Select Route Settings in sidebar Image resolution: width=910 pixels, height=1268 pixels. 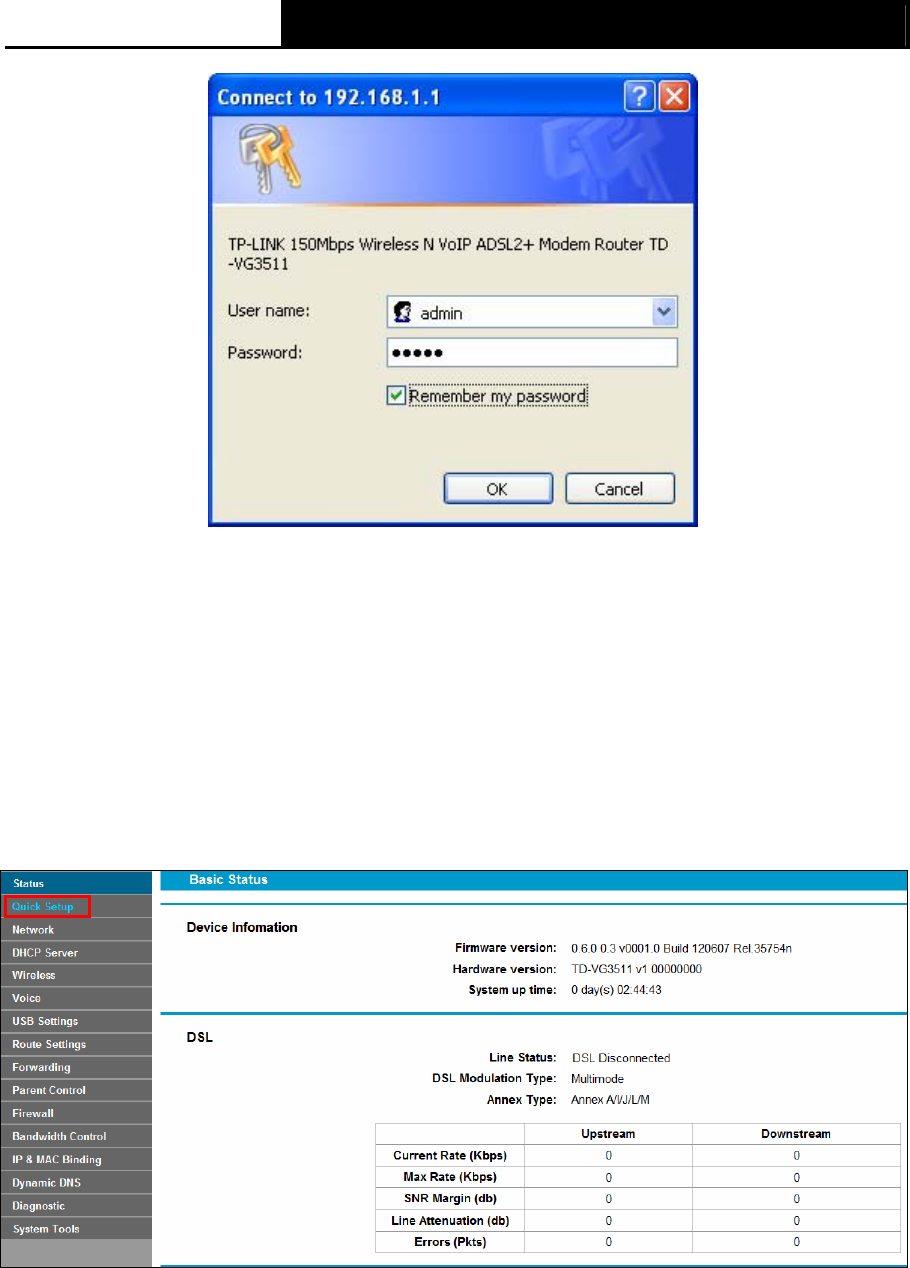pyautogui.click(x=76, y=1044)
